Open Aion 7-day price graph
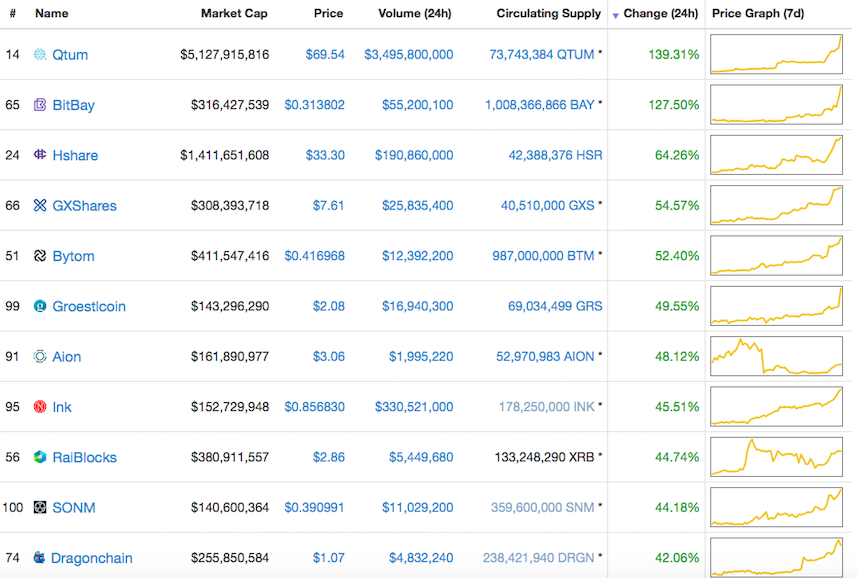This screenshot has height=578, width=857. pos(776,356)
